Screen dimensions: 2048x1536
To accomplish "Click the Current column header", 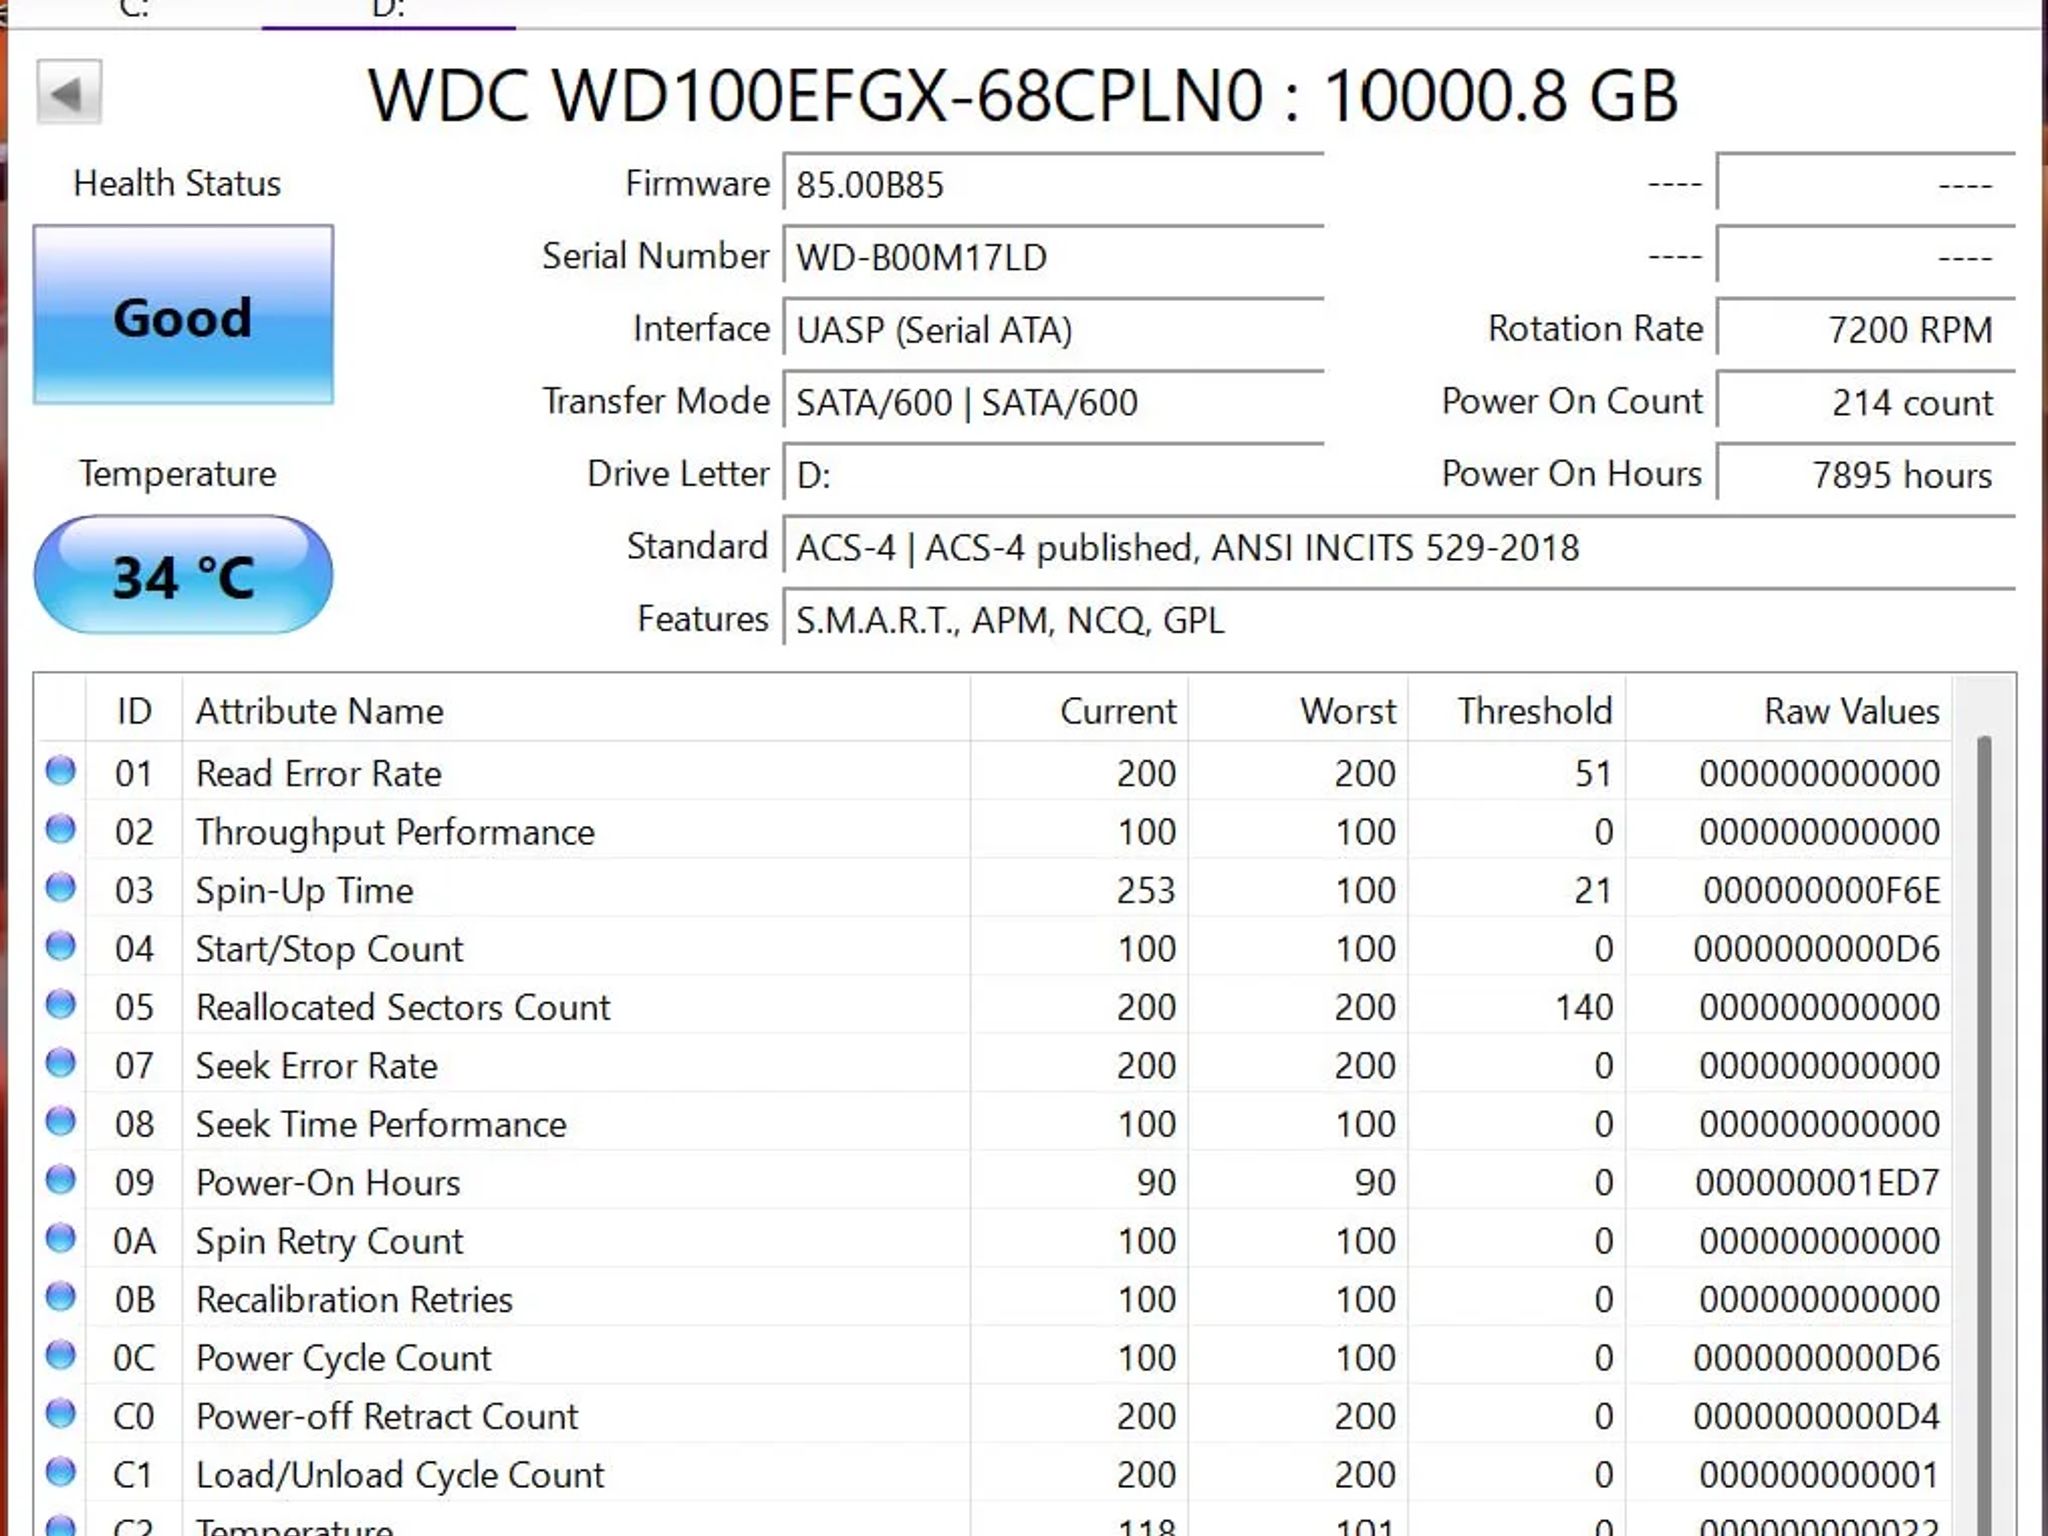I will pos(1079,710).
